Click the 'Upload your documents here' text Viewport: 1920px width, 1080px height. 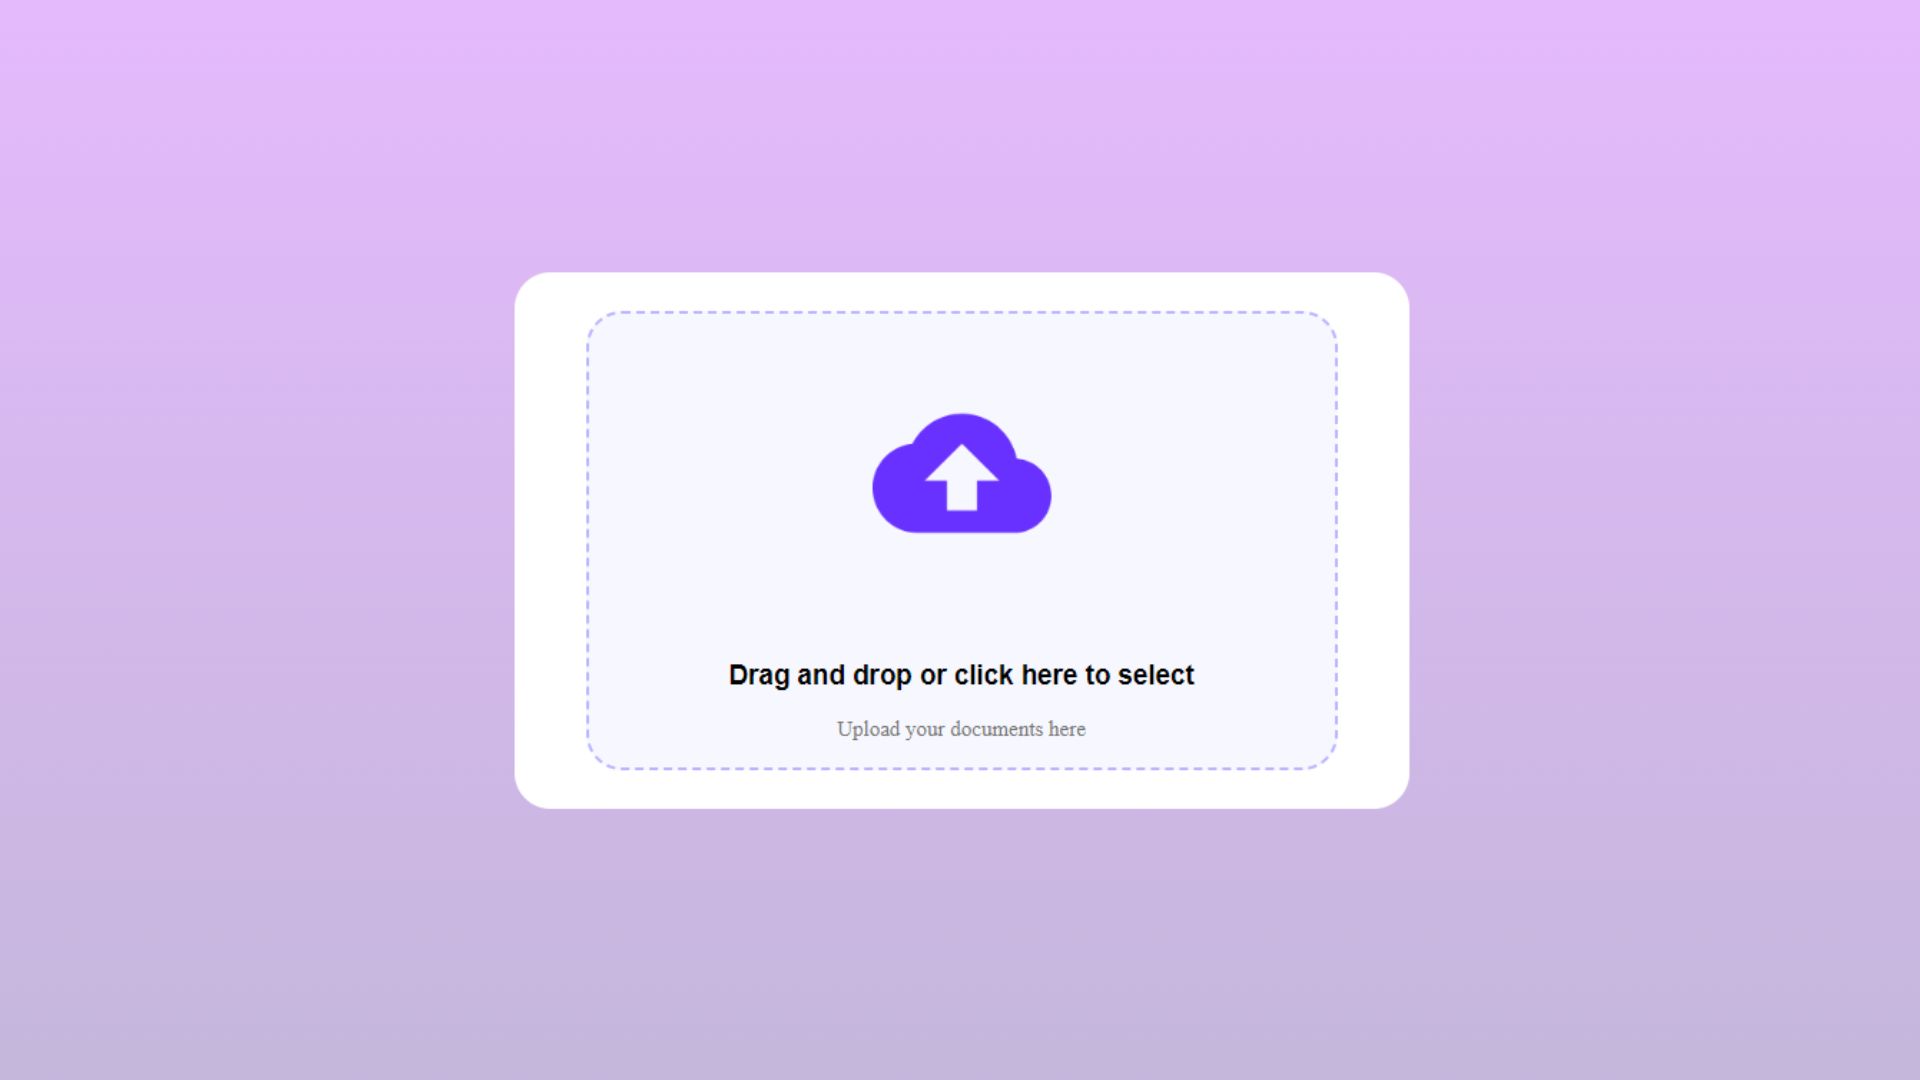(960, 728)
